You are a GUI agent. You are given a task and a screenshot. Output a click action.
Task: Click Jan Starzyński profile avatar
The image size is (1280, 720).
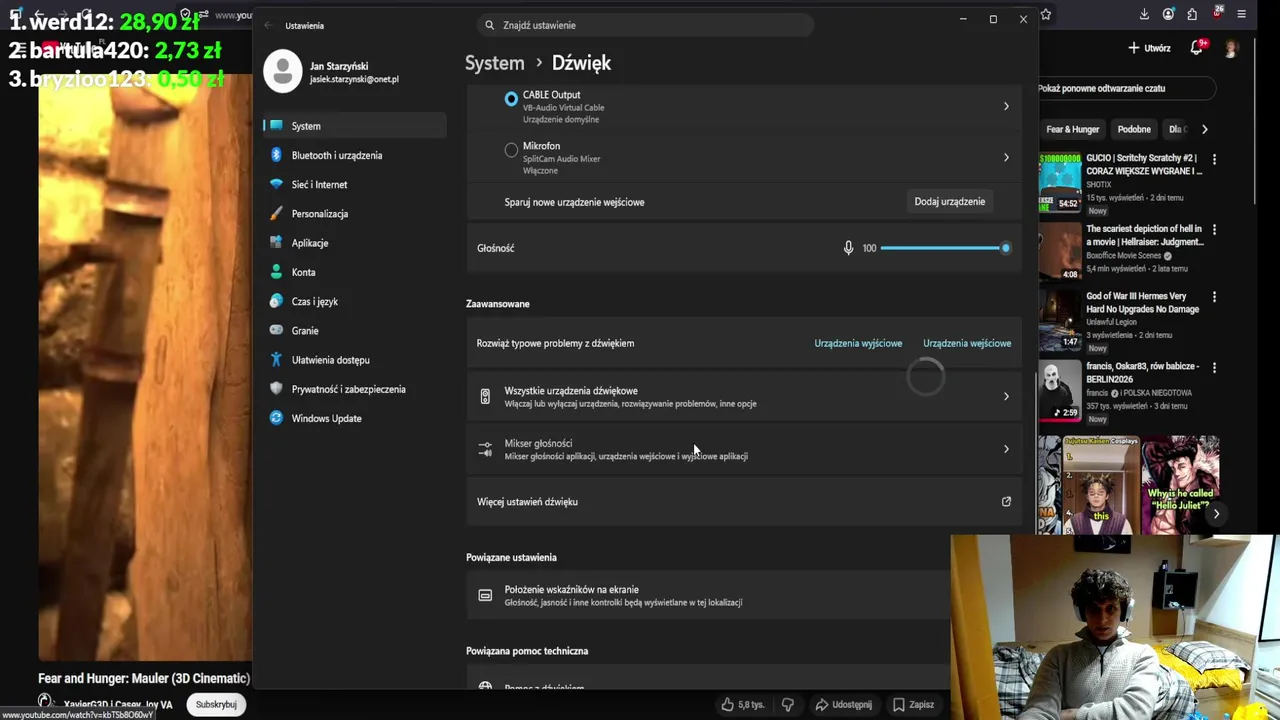[282, 72]
